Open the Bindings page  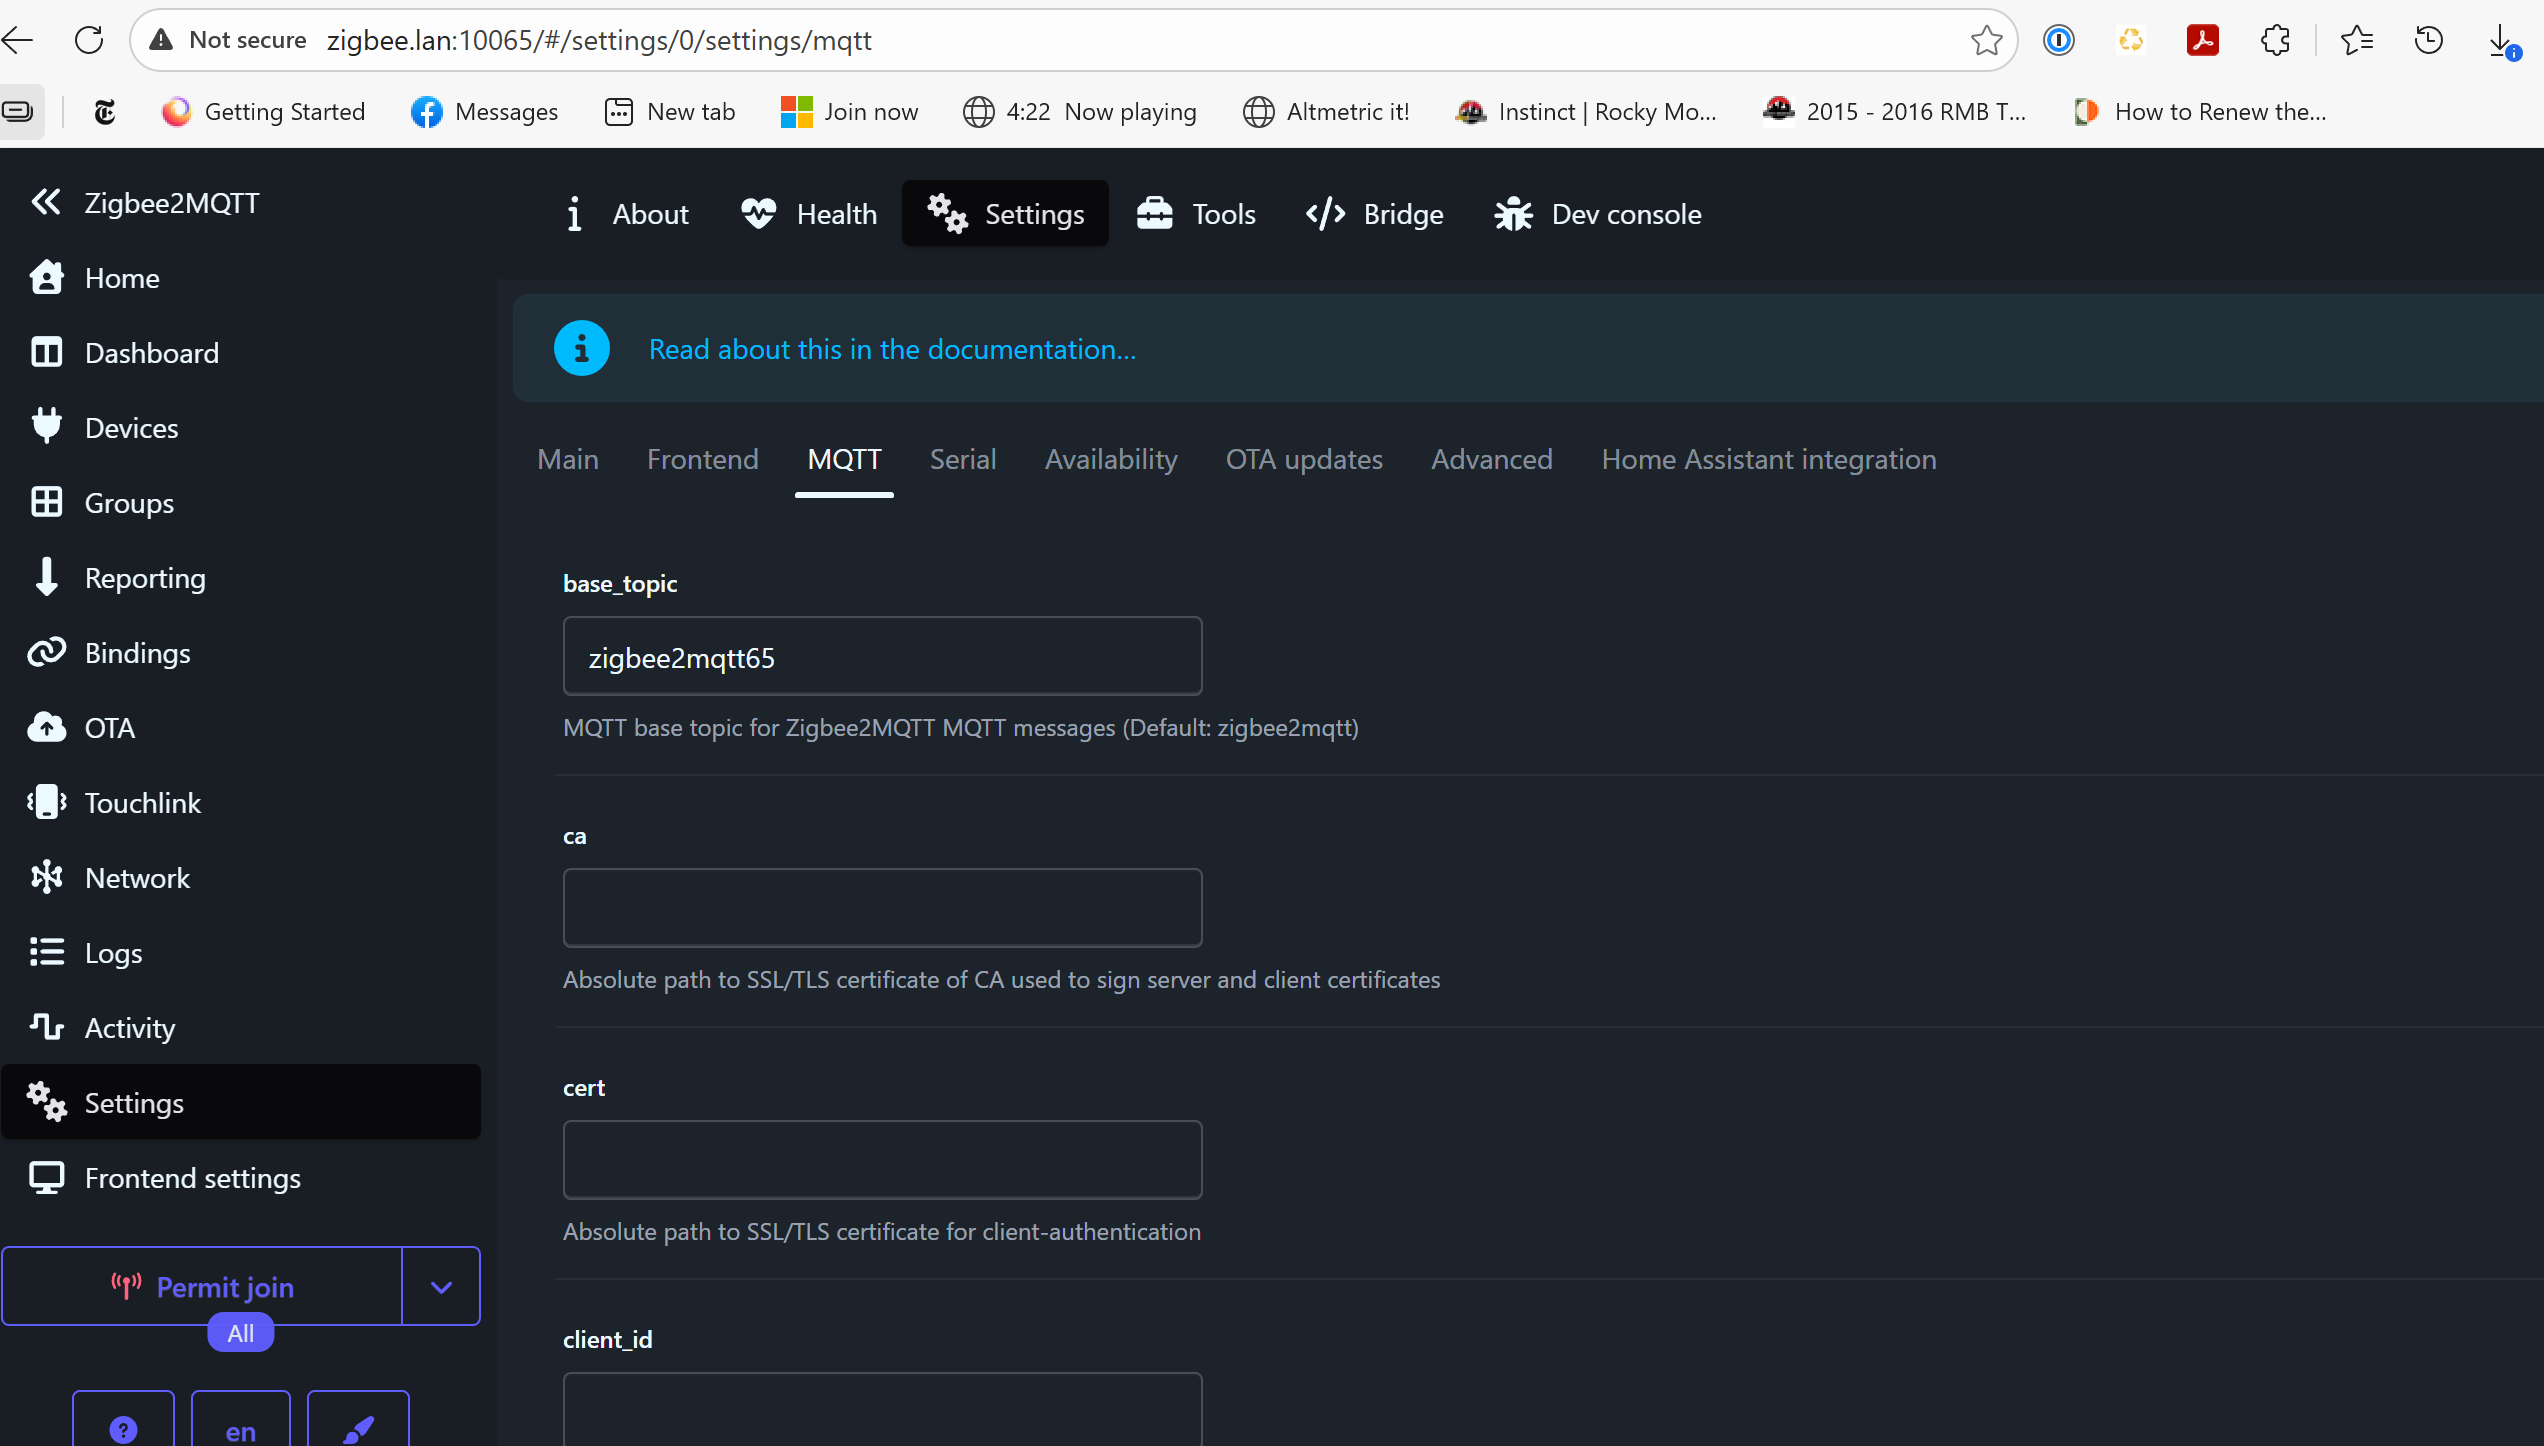[x=136, y=653]
